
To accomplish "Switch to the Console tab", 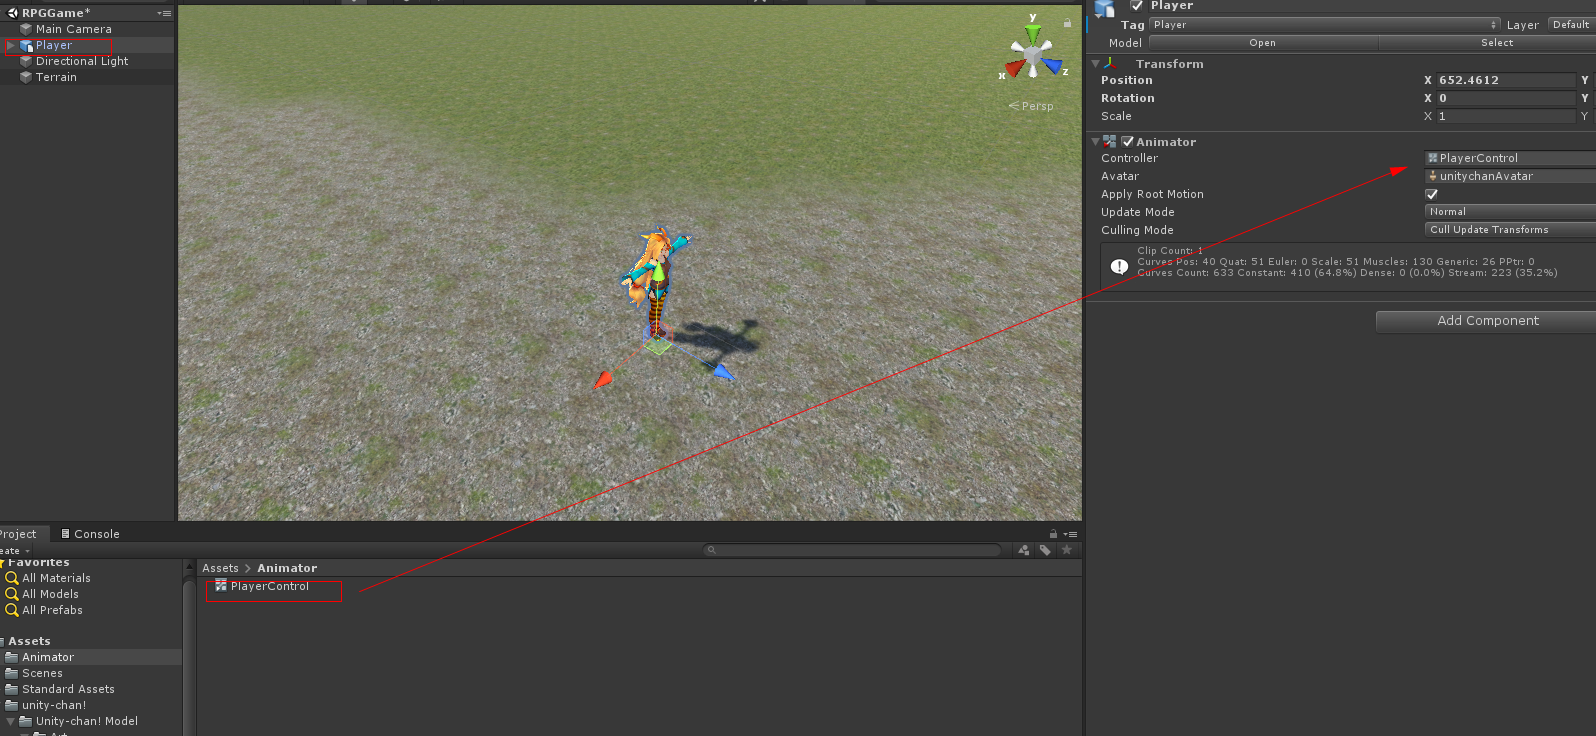I will pos(90,534).
